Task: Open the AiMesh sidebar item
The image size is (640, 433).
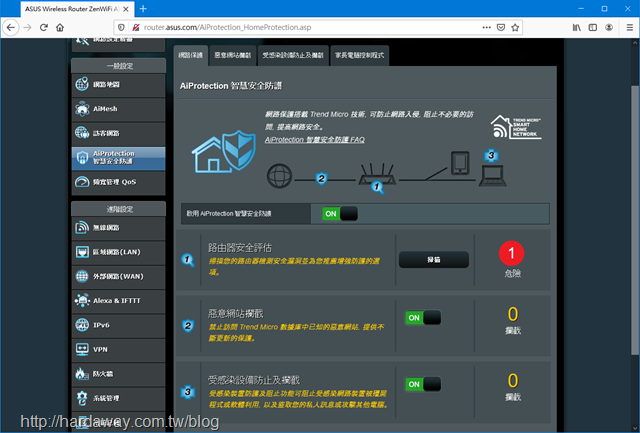Action: pyautogui.click(x=118, y=109)
